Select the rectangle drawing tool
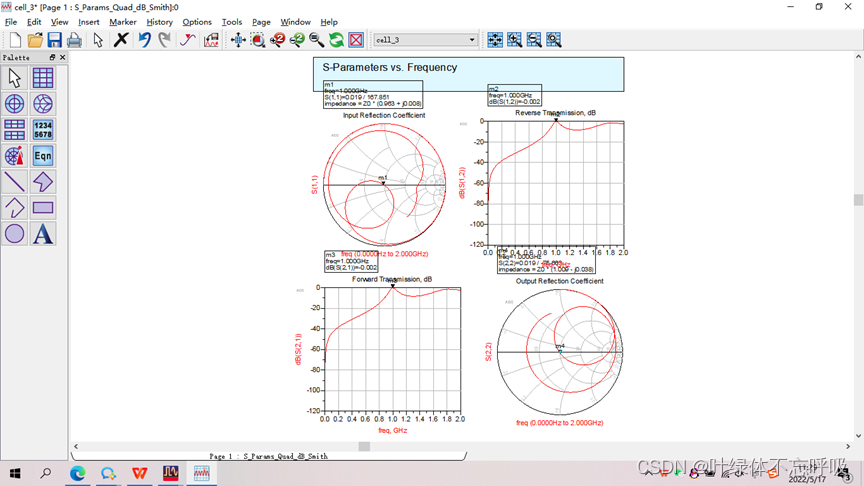Viewport: 864px width, 486px height. 43,208
